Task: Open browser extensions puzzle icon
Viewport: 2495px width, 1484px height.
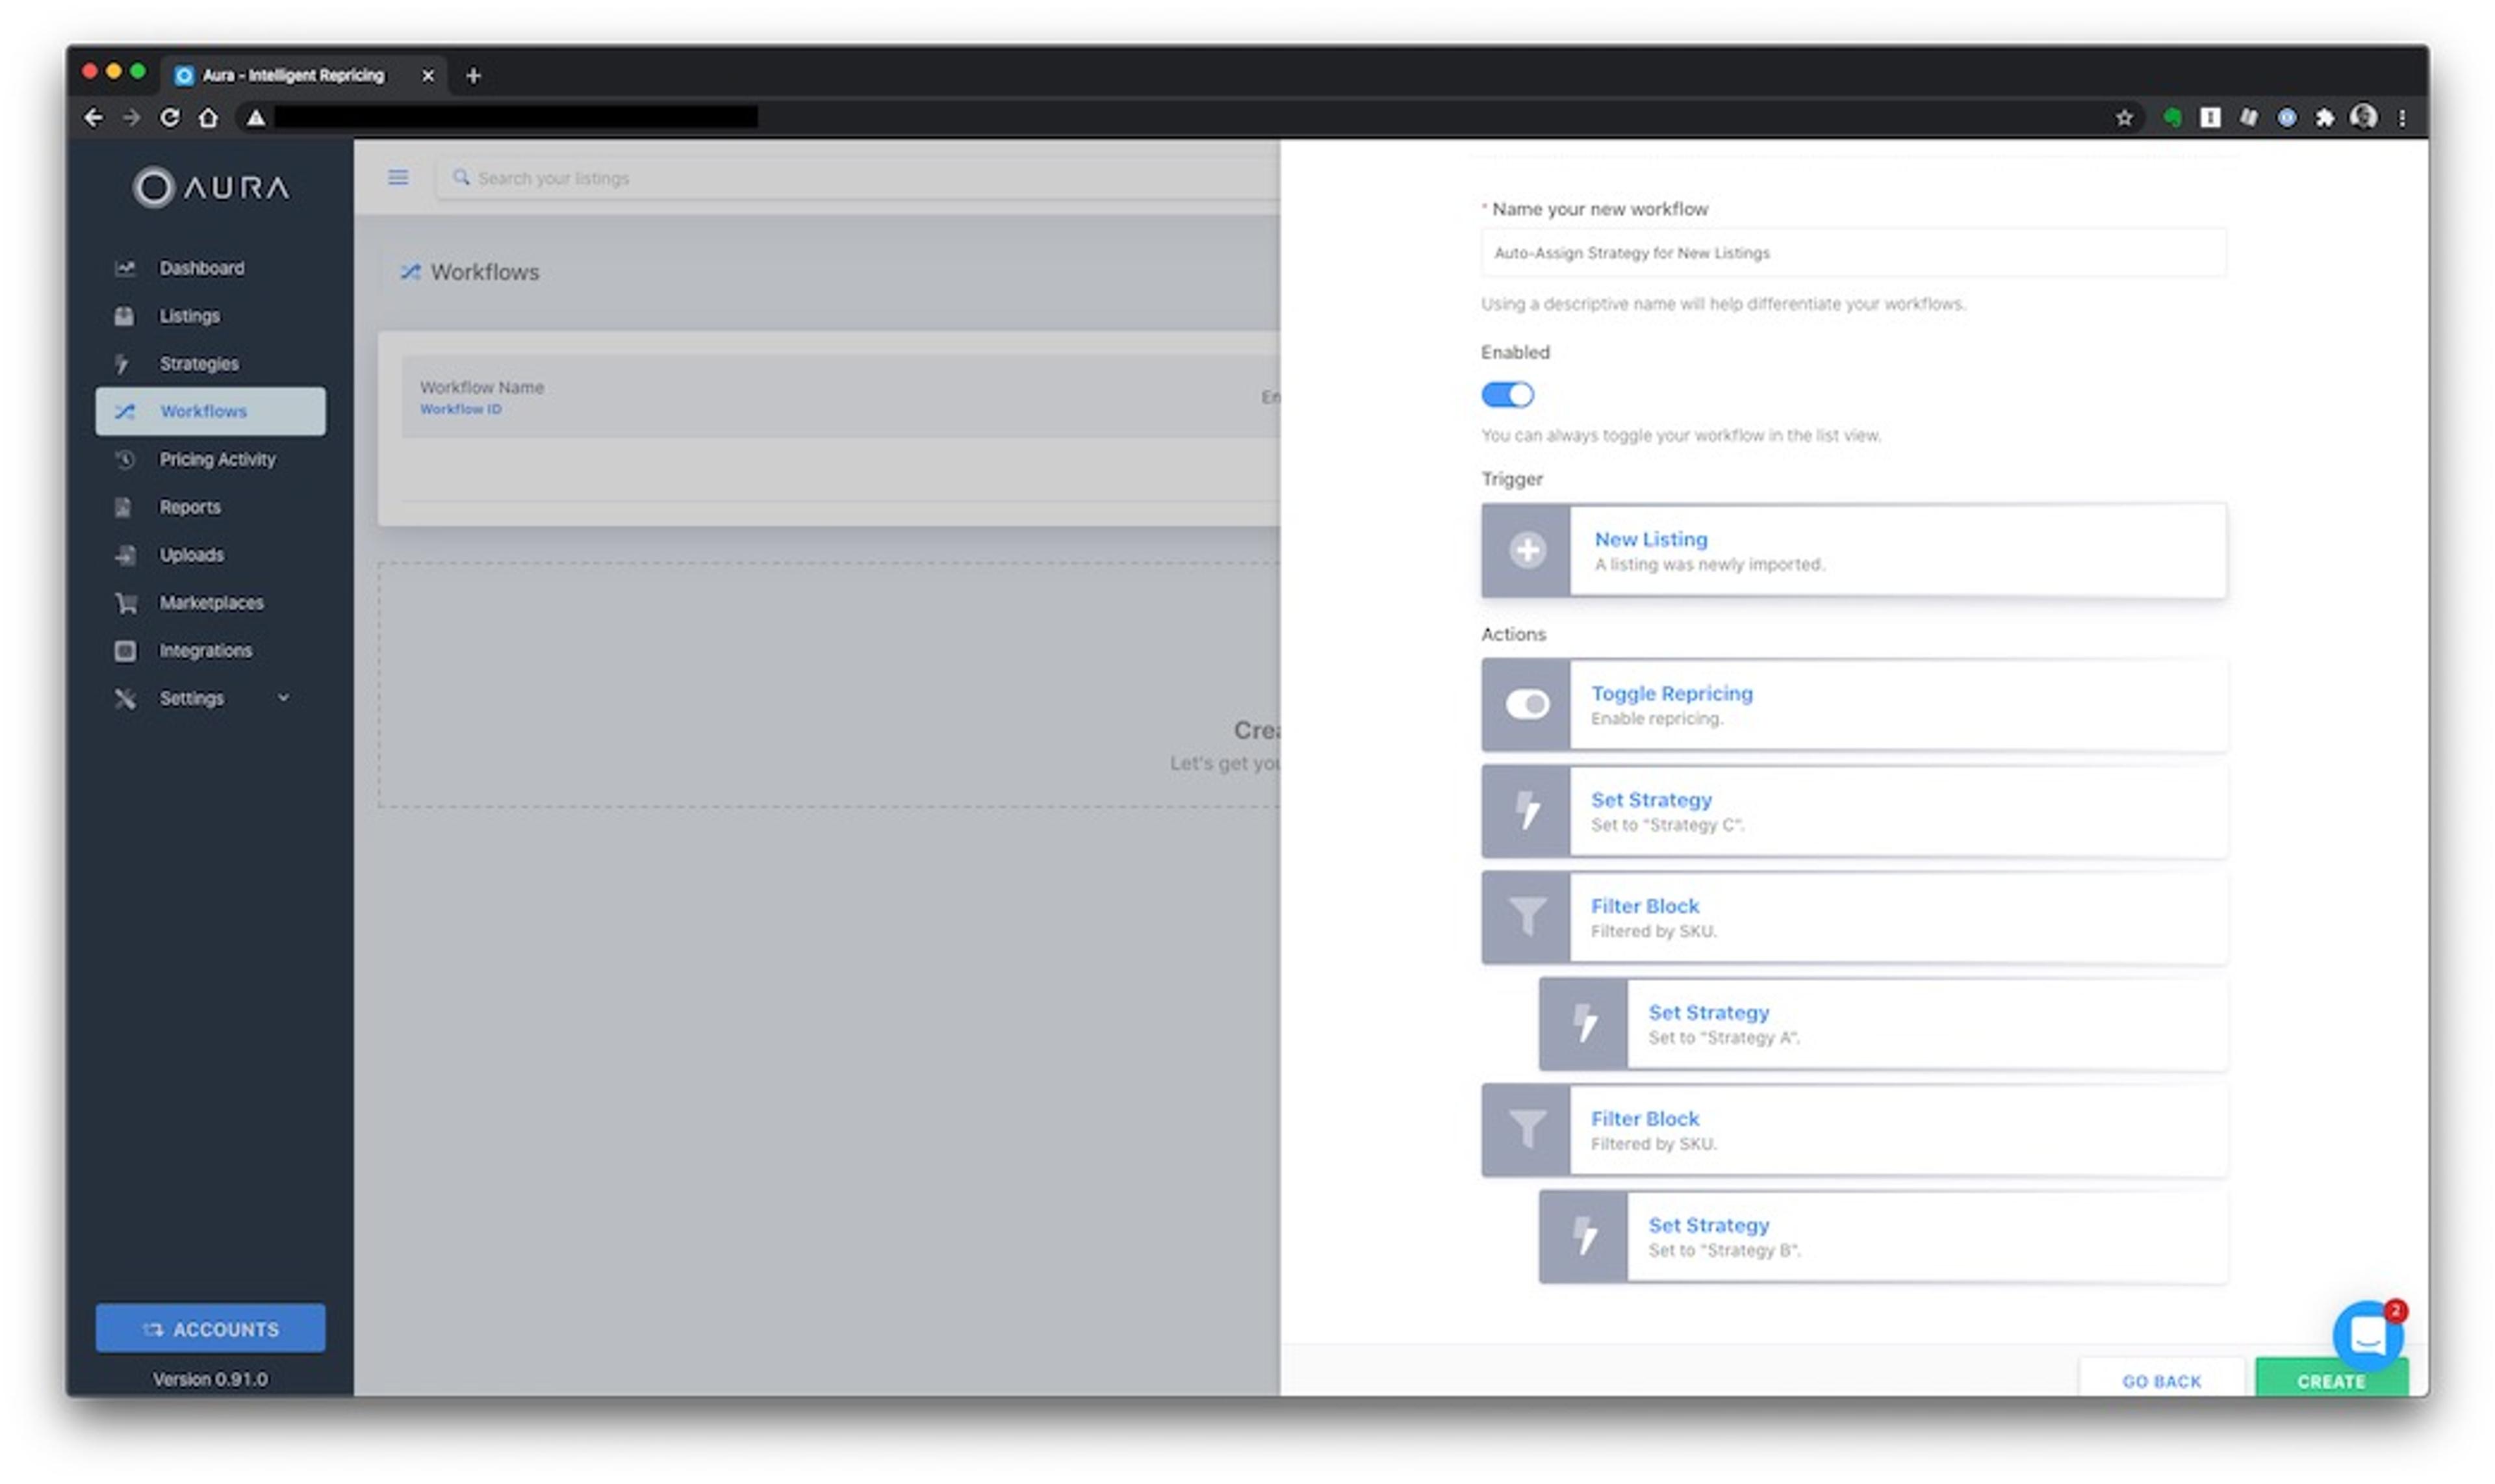Action: 2325,118
